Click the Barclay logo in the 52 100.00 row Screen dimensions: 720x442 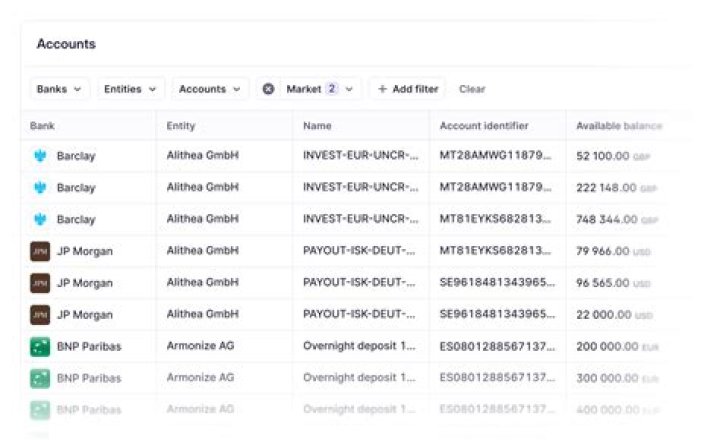coord(40,156)
